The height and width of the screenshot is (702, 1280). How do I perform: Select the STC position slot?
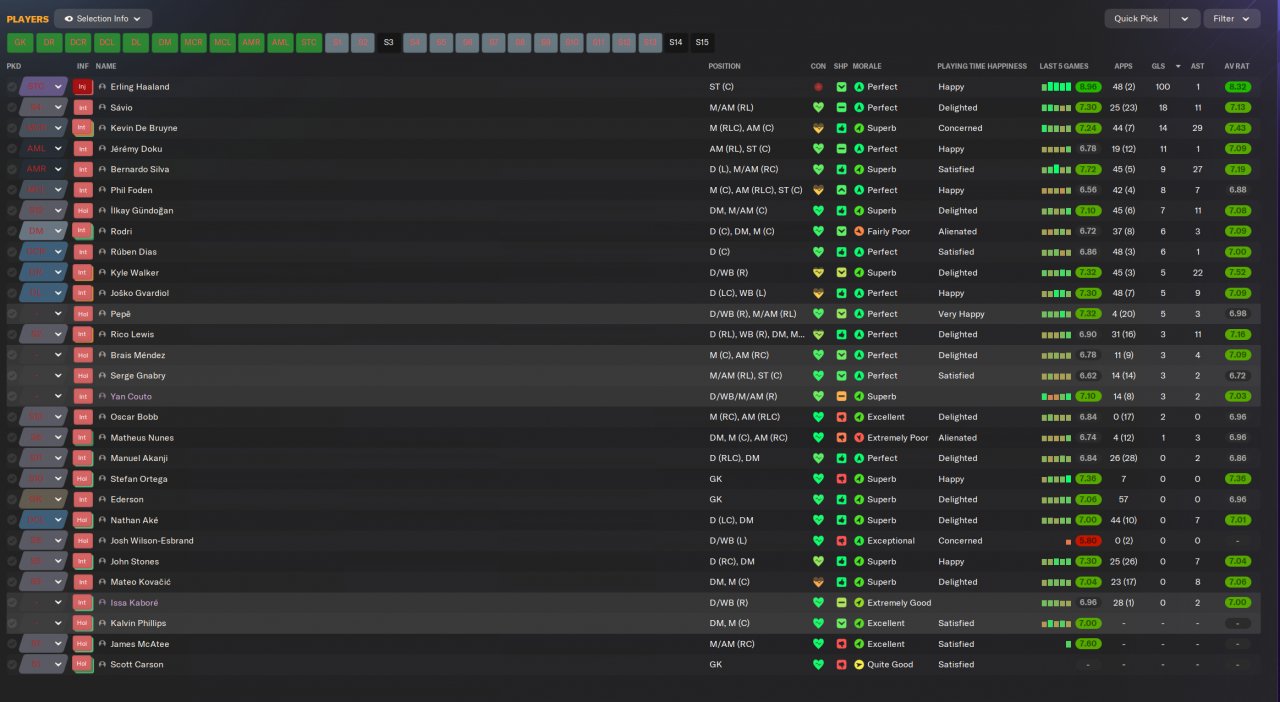tap(309, 43)
